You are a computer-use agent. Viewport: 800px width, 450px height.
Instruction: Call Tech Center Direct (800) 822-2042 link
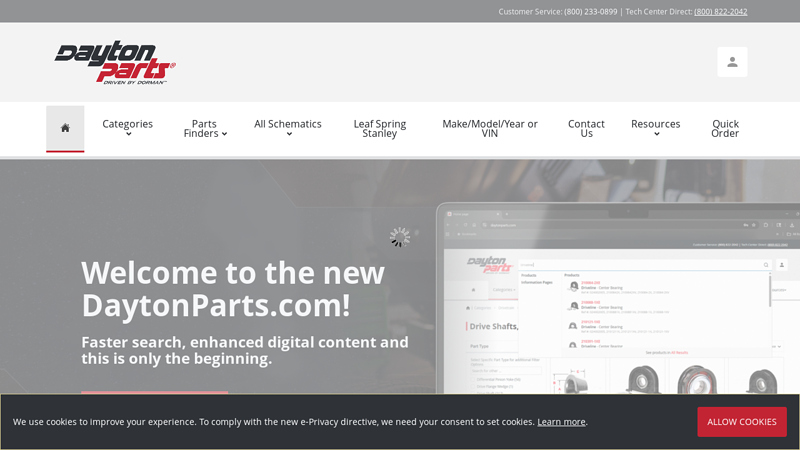(x=720, y=12)
